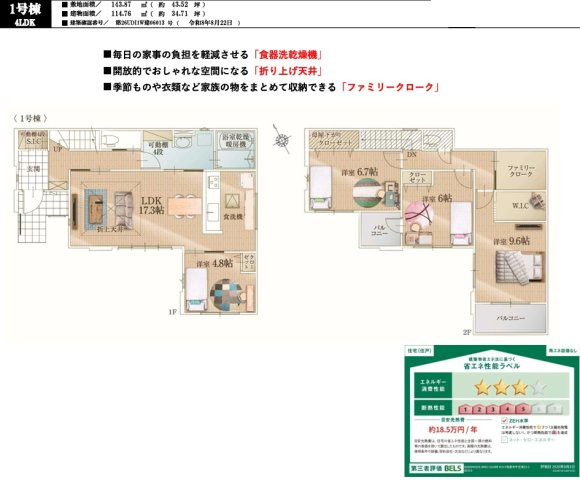Click the UP stairs label on 1F

58,149
